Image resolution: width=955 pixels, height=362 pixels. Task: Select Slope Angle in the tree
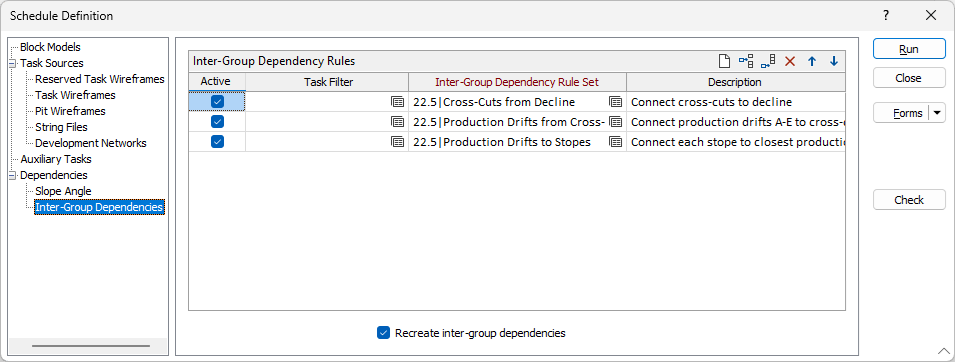63,191
